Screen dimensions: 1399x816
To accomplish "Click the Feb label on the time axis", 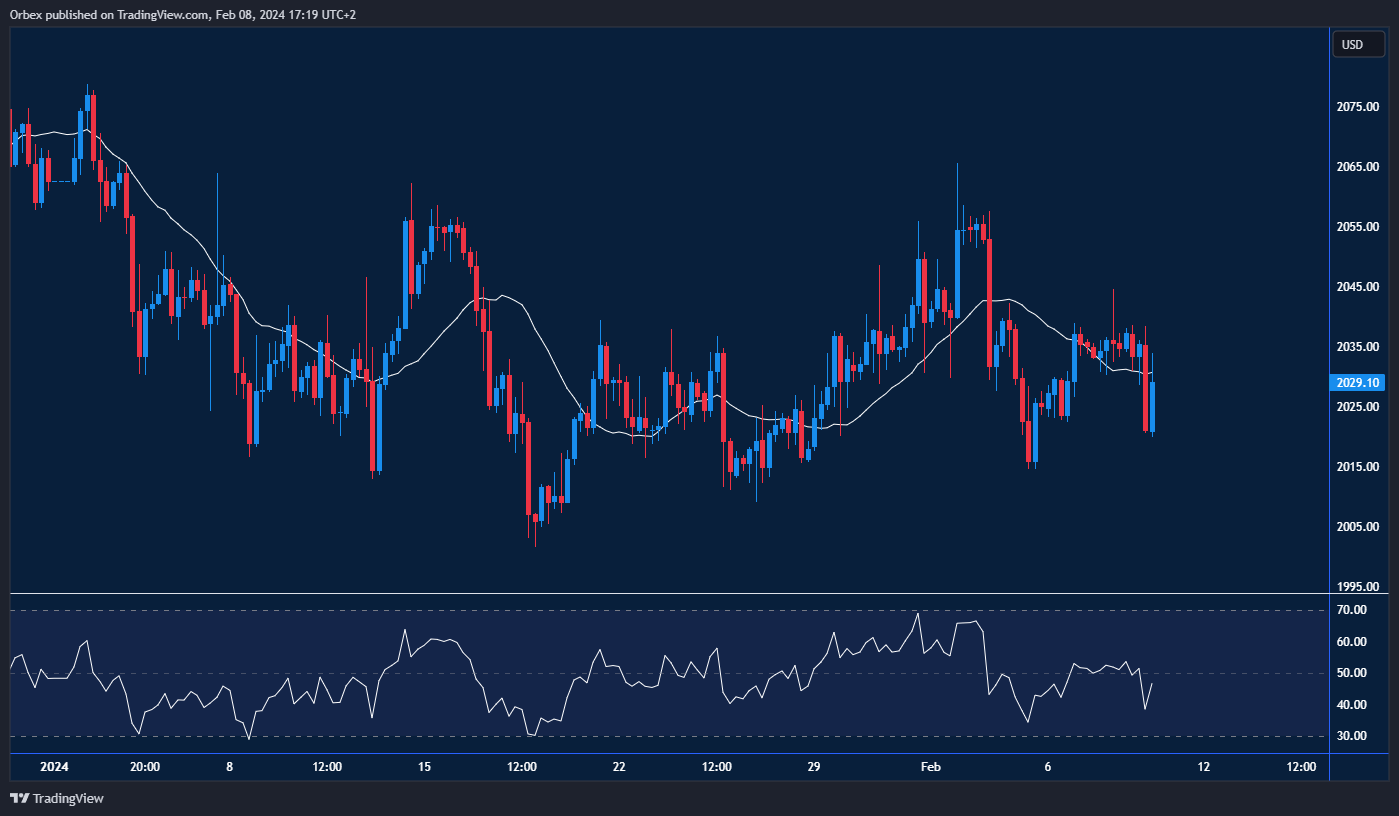I will click(x=930, y=767).
